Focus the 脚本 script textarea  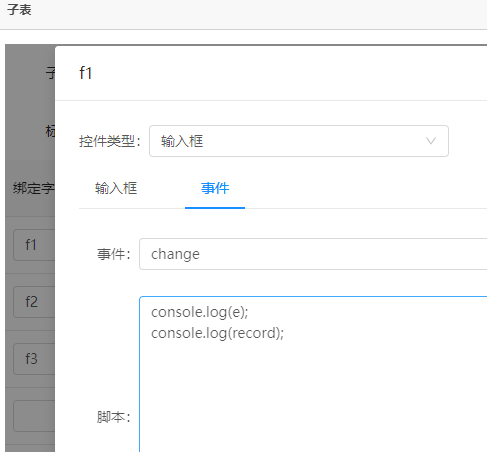(313, 374)
